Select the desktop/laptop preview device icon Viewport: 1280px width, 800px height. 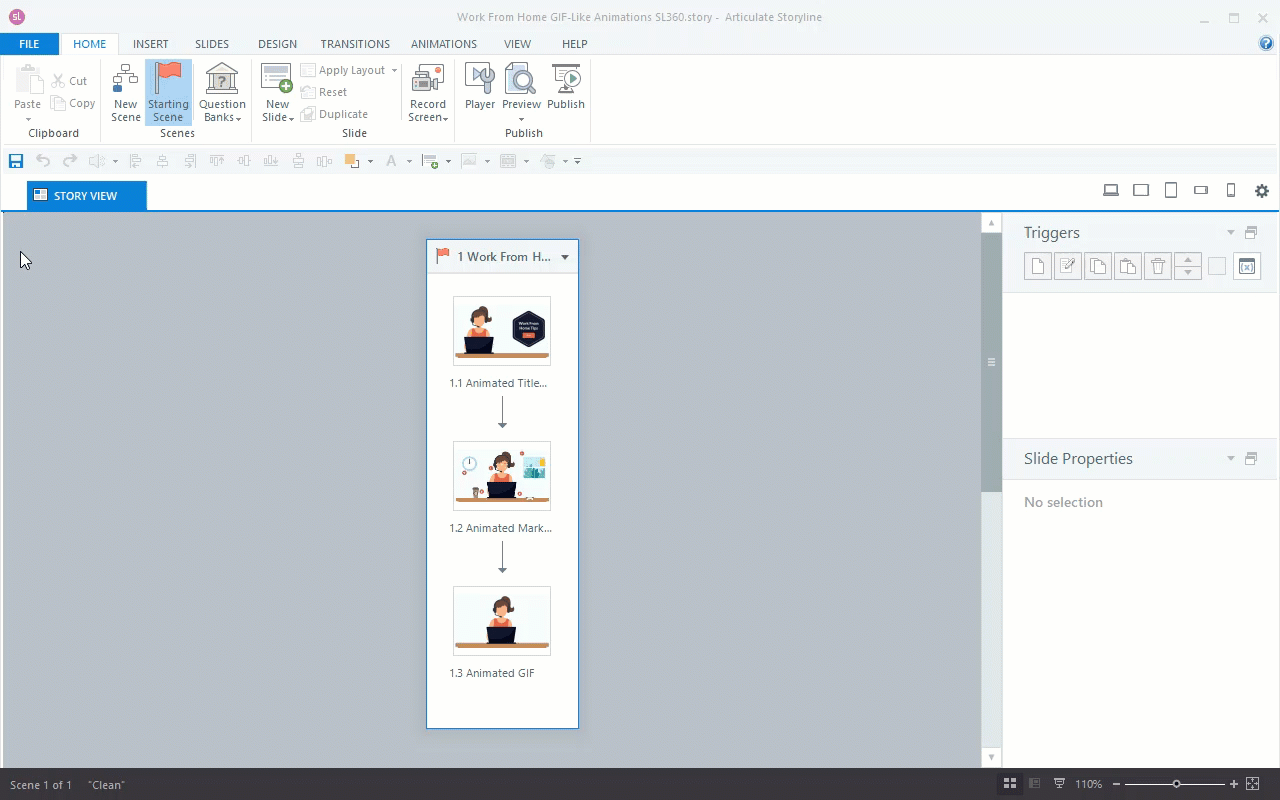coord(1111,191)
